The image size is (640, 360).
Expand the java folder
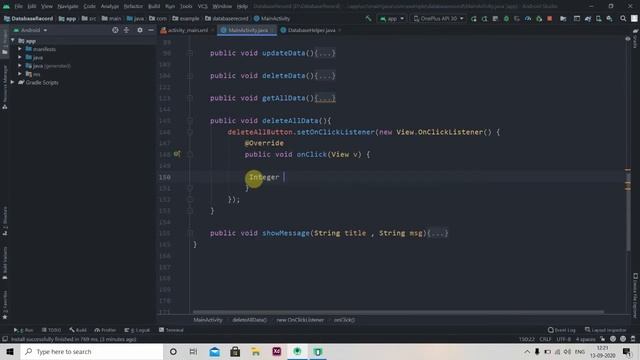pos(20,58)
